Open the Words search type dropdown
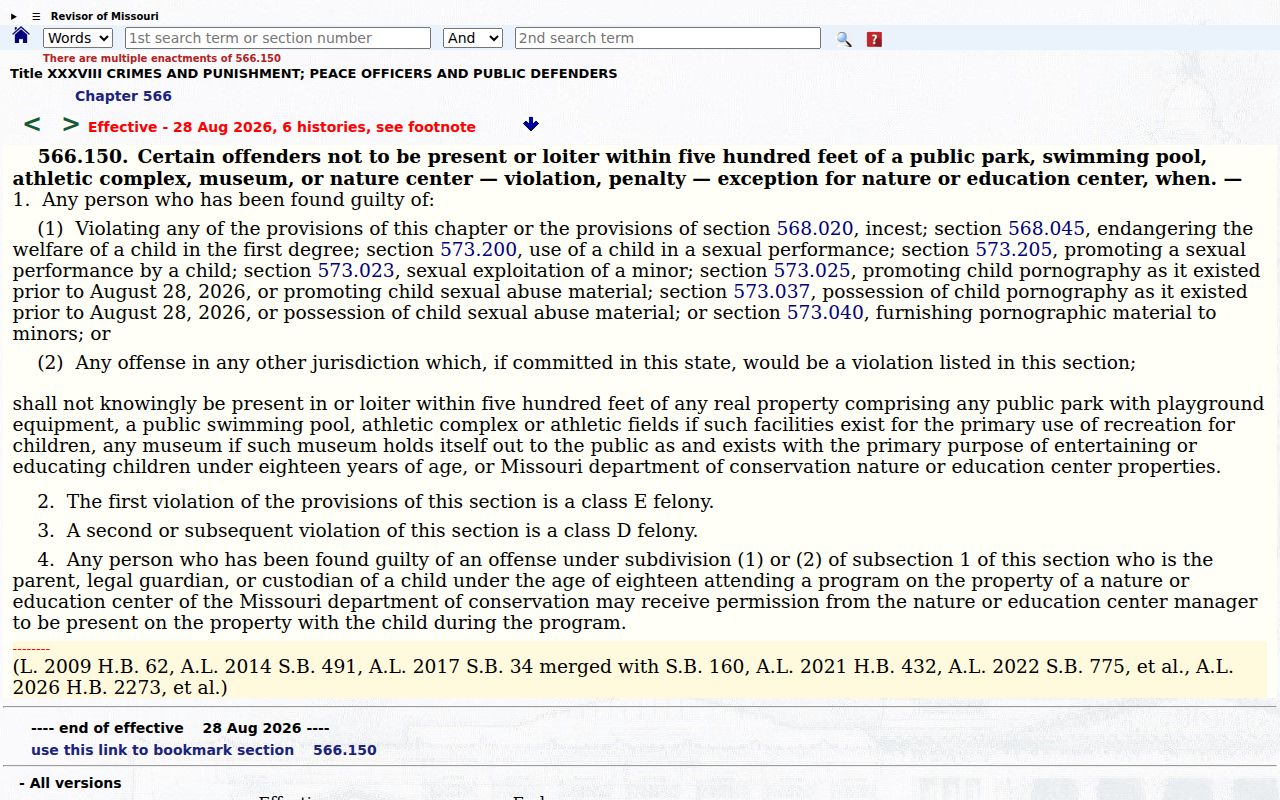 [78, 38]
